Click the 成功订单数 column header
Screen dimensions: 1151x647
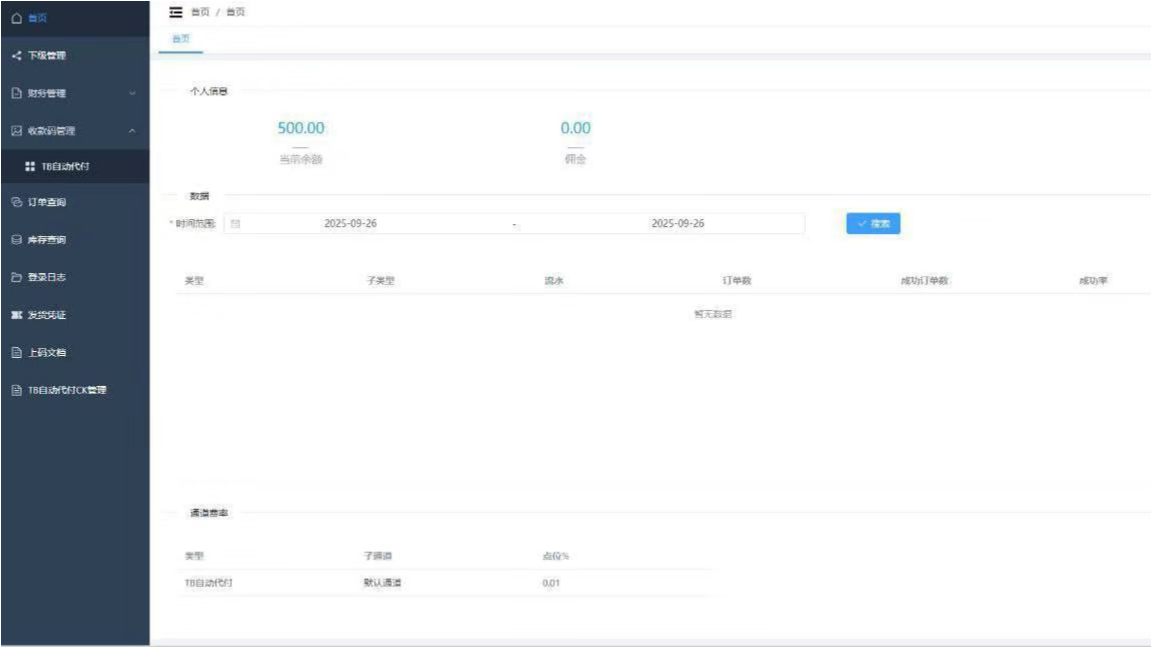pos(924,281)
